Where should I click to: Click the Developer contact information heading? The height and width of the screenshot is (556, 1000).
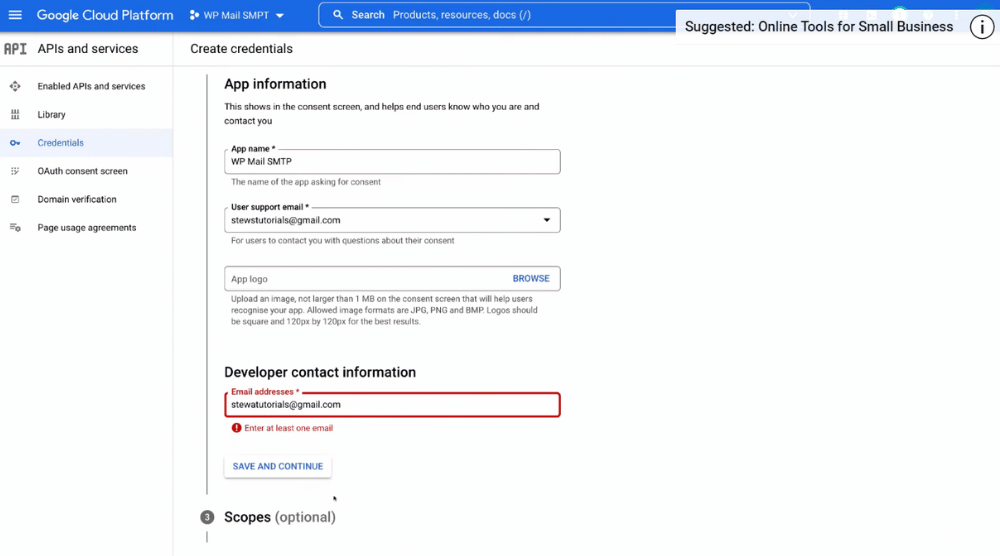point(320,372)
